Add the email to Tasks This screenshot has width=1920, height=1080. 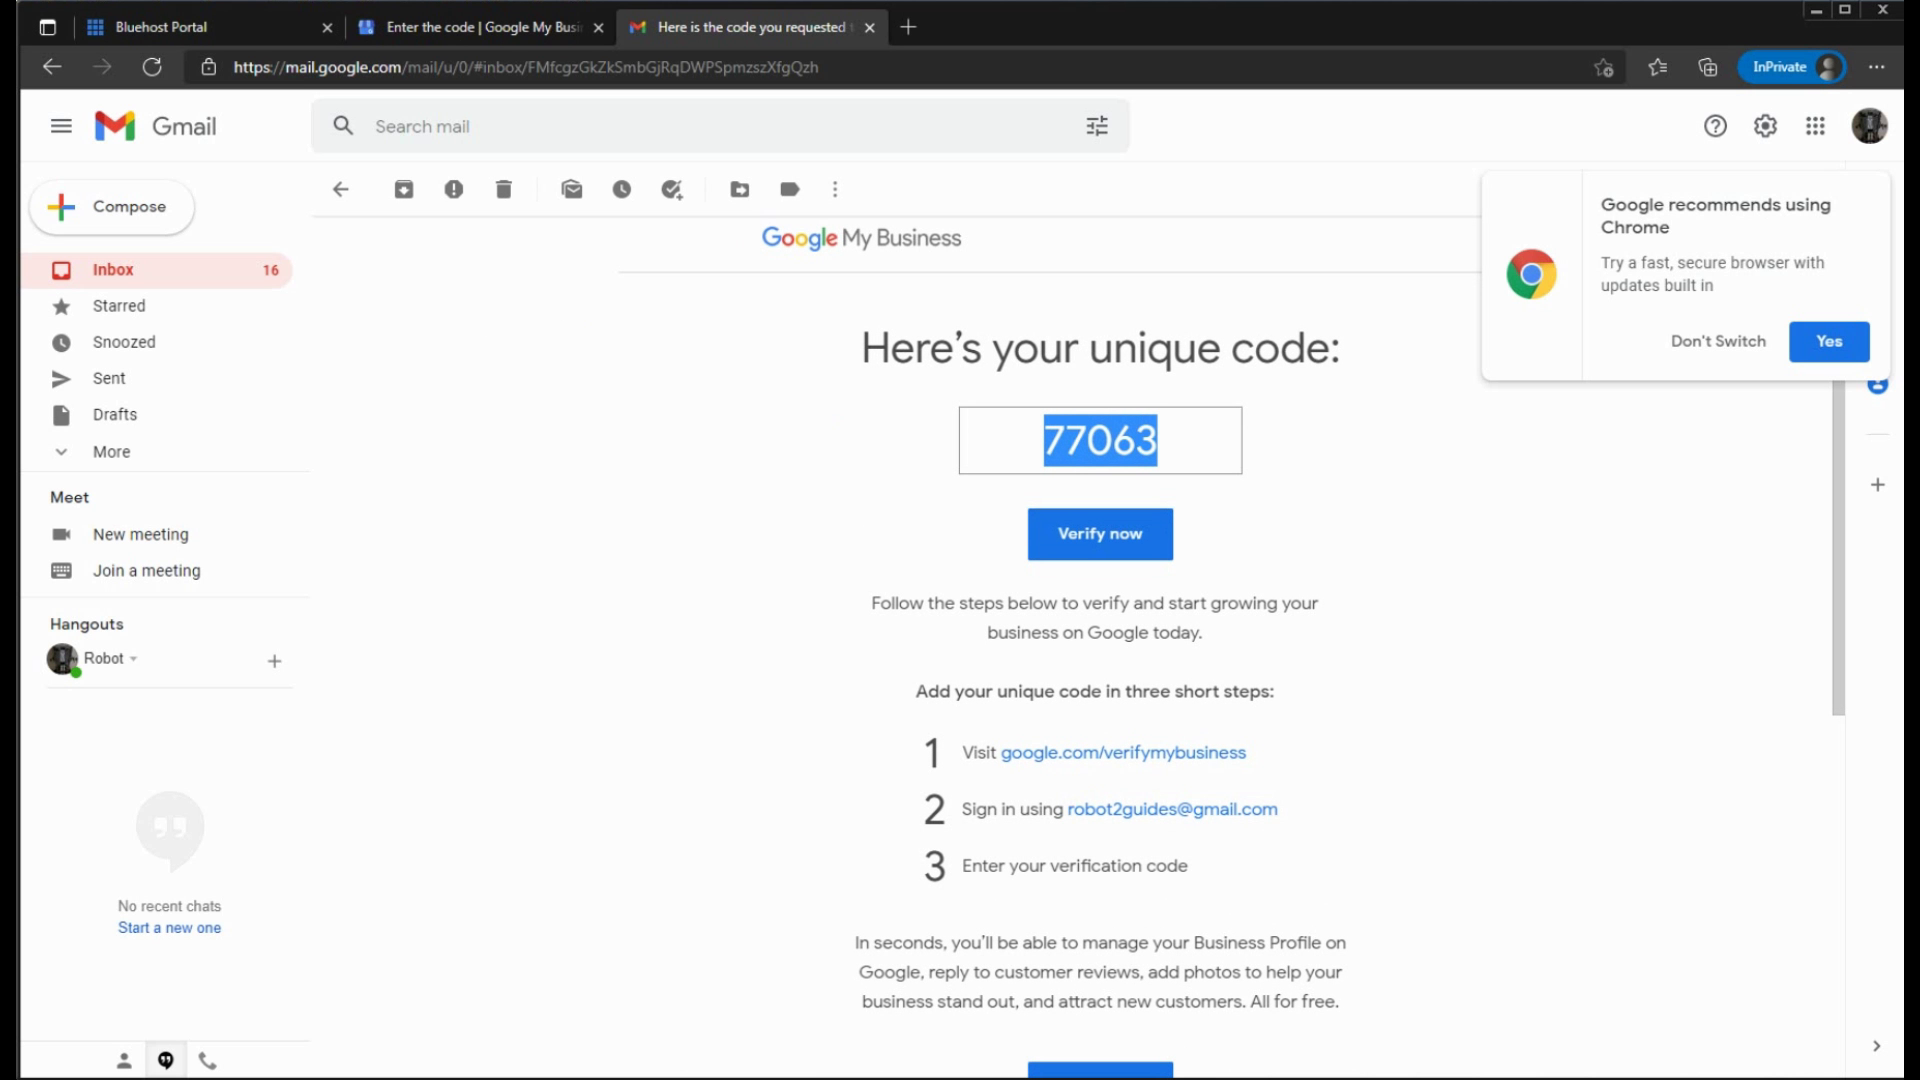point(671,189)
